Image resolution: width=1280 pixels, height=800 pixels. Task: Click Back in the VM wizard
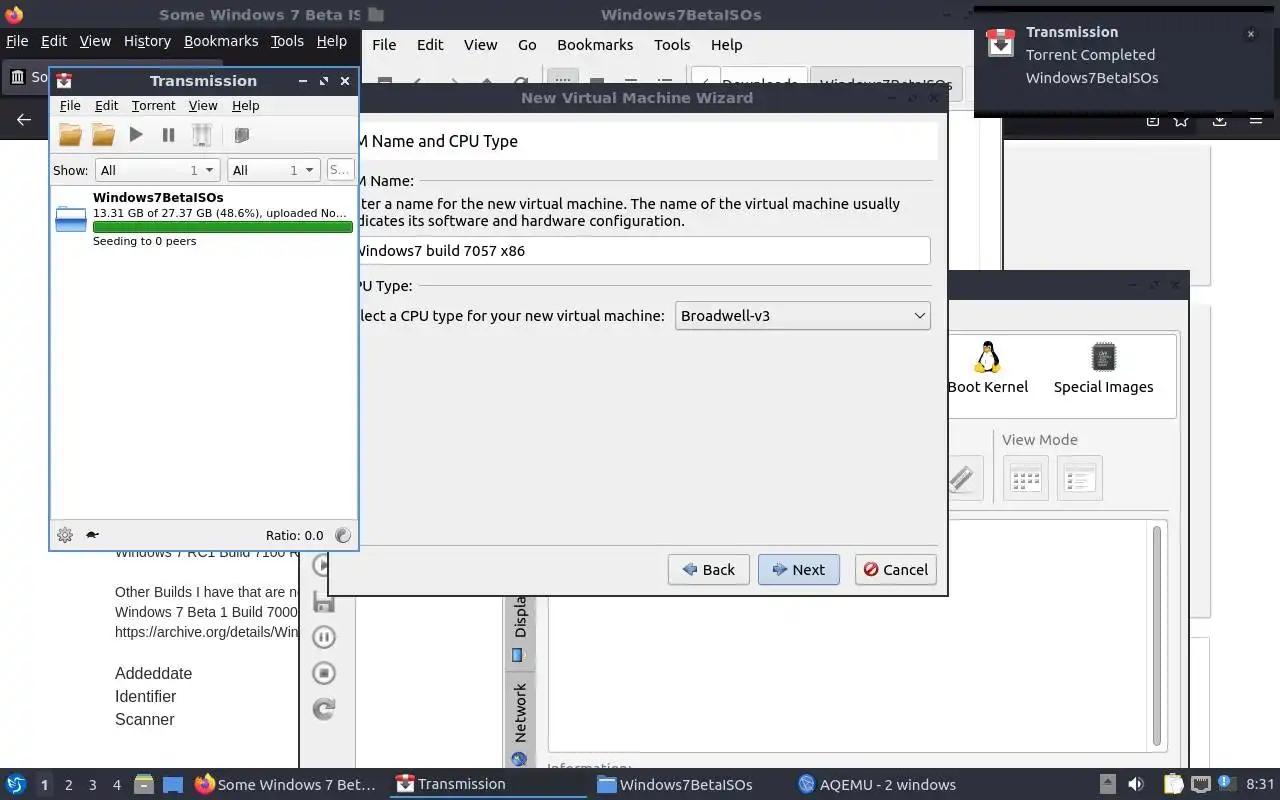tap(708, 570)
